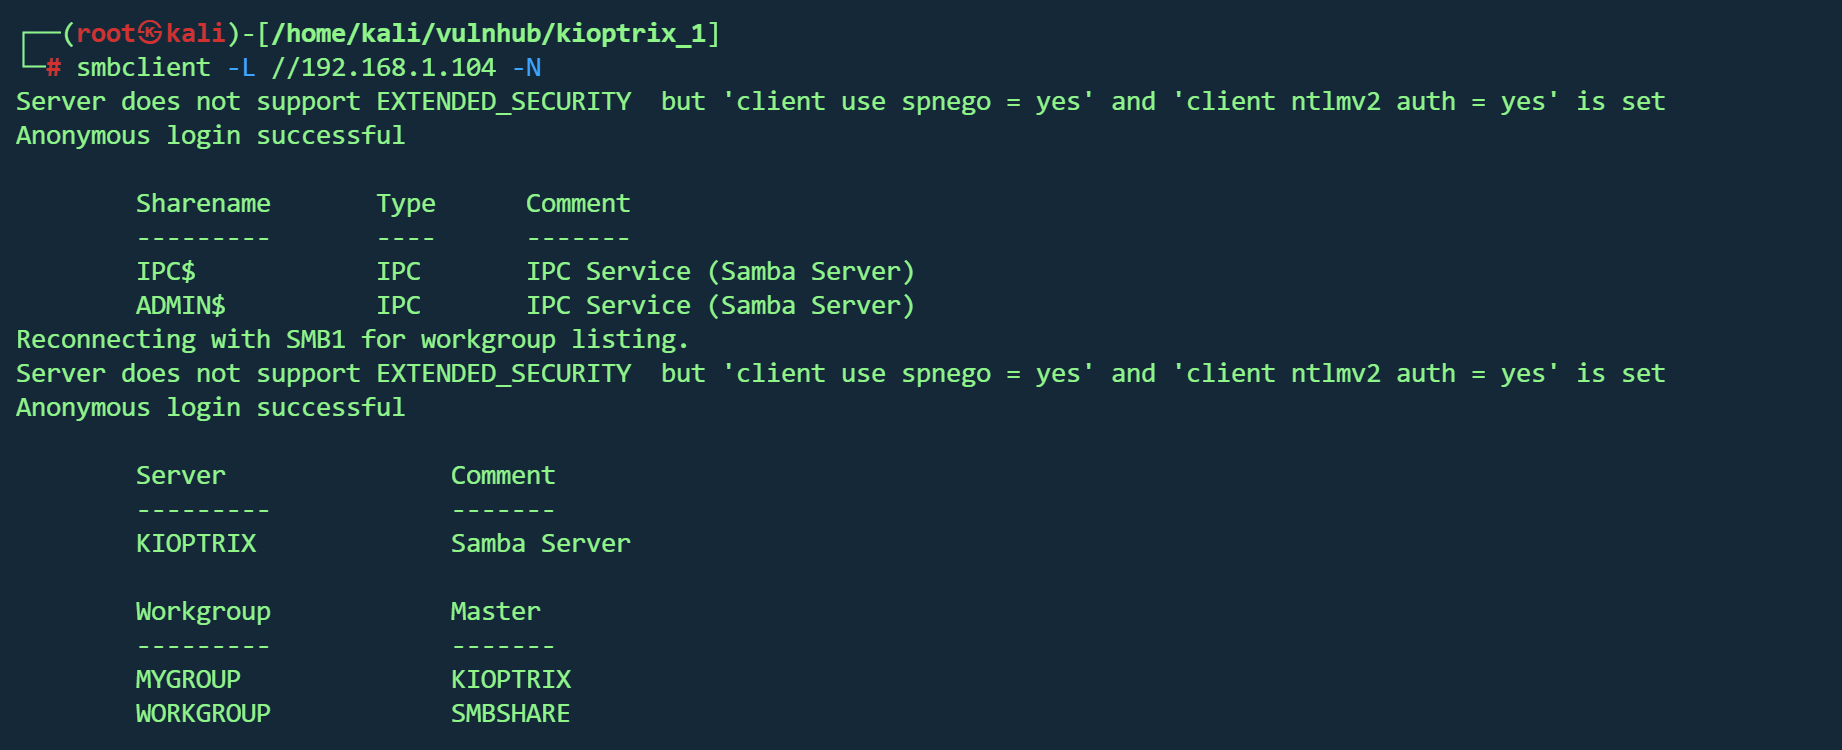Click the /home/kali/vulnhub/kioptrix_1 directory path
The image size is (1842, 750).
pyautogui.click(x=488, y=34)
